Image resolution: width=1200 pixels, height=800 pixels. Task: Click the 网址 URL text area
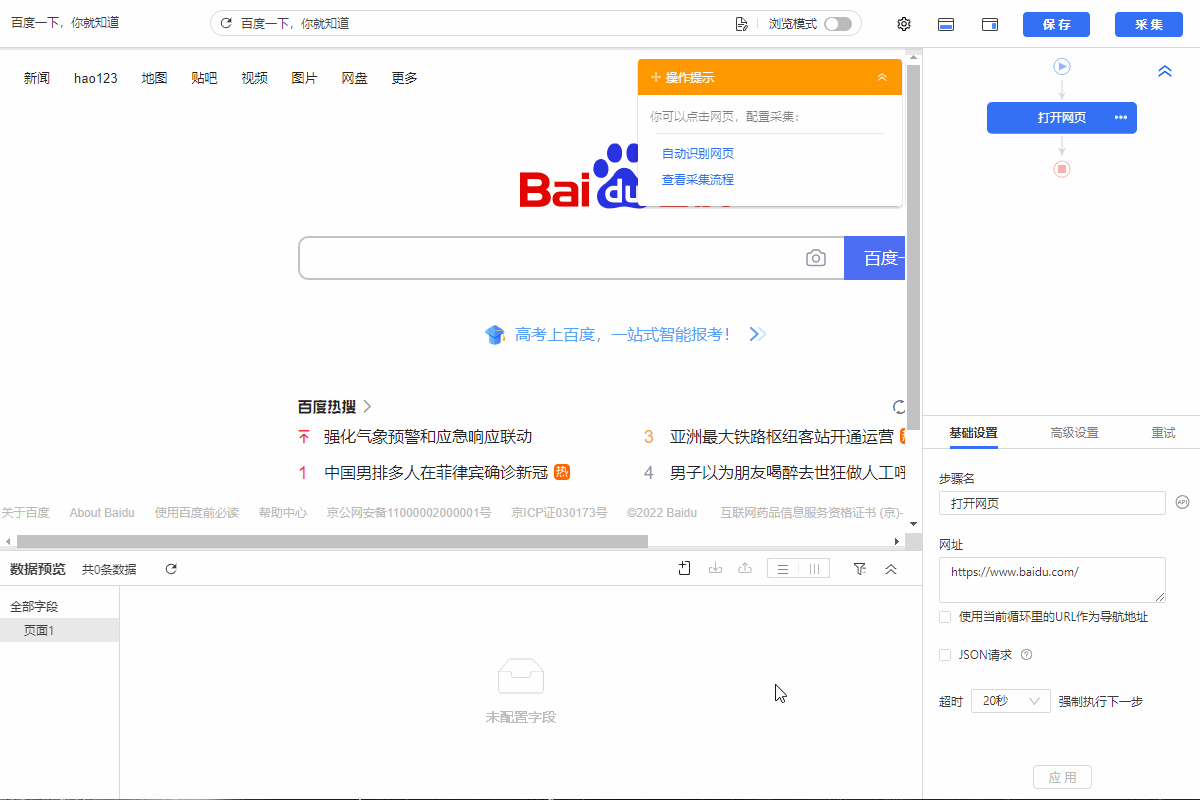1052,580
